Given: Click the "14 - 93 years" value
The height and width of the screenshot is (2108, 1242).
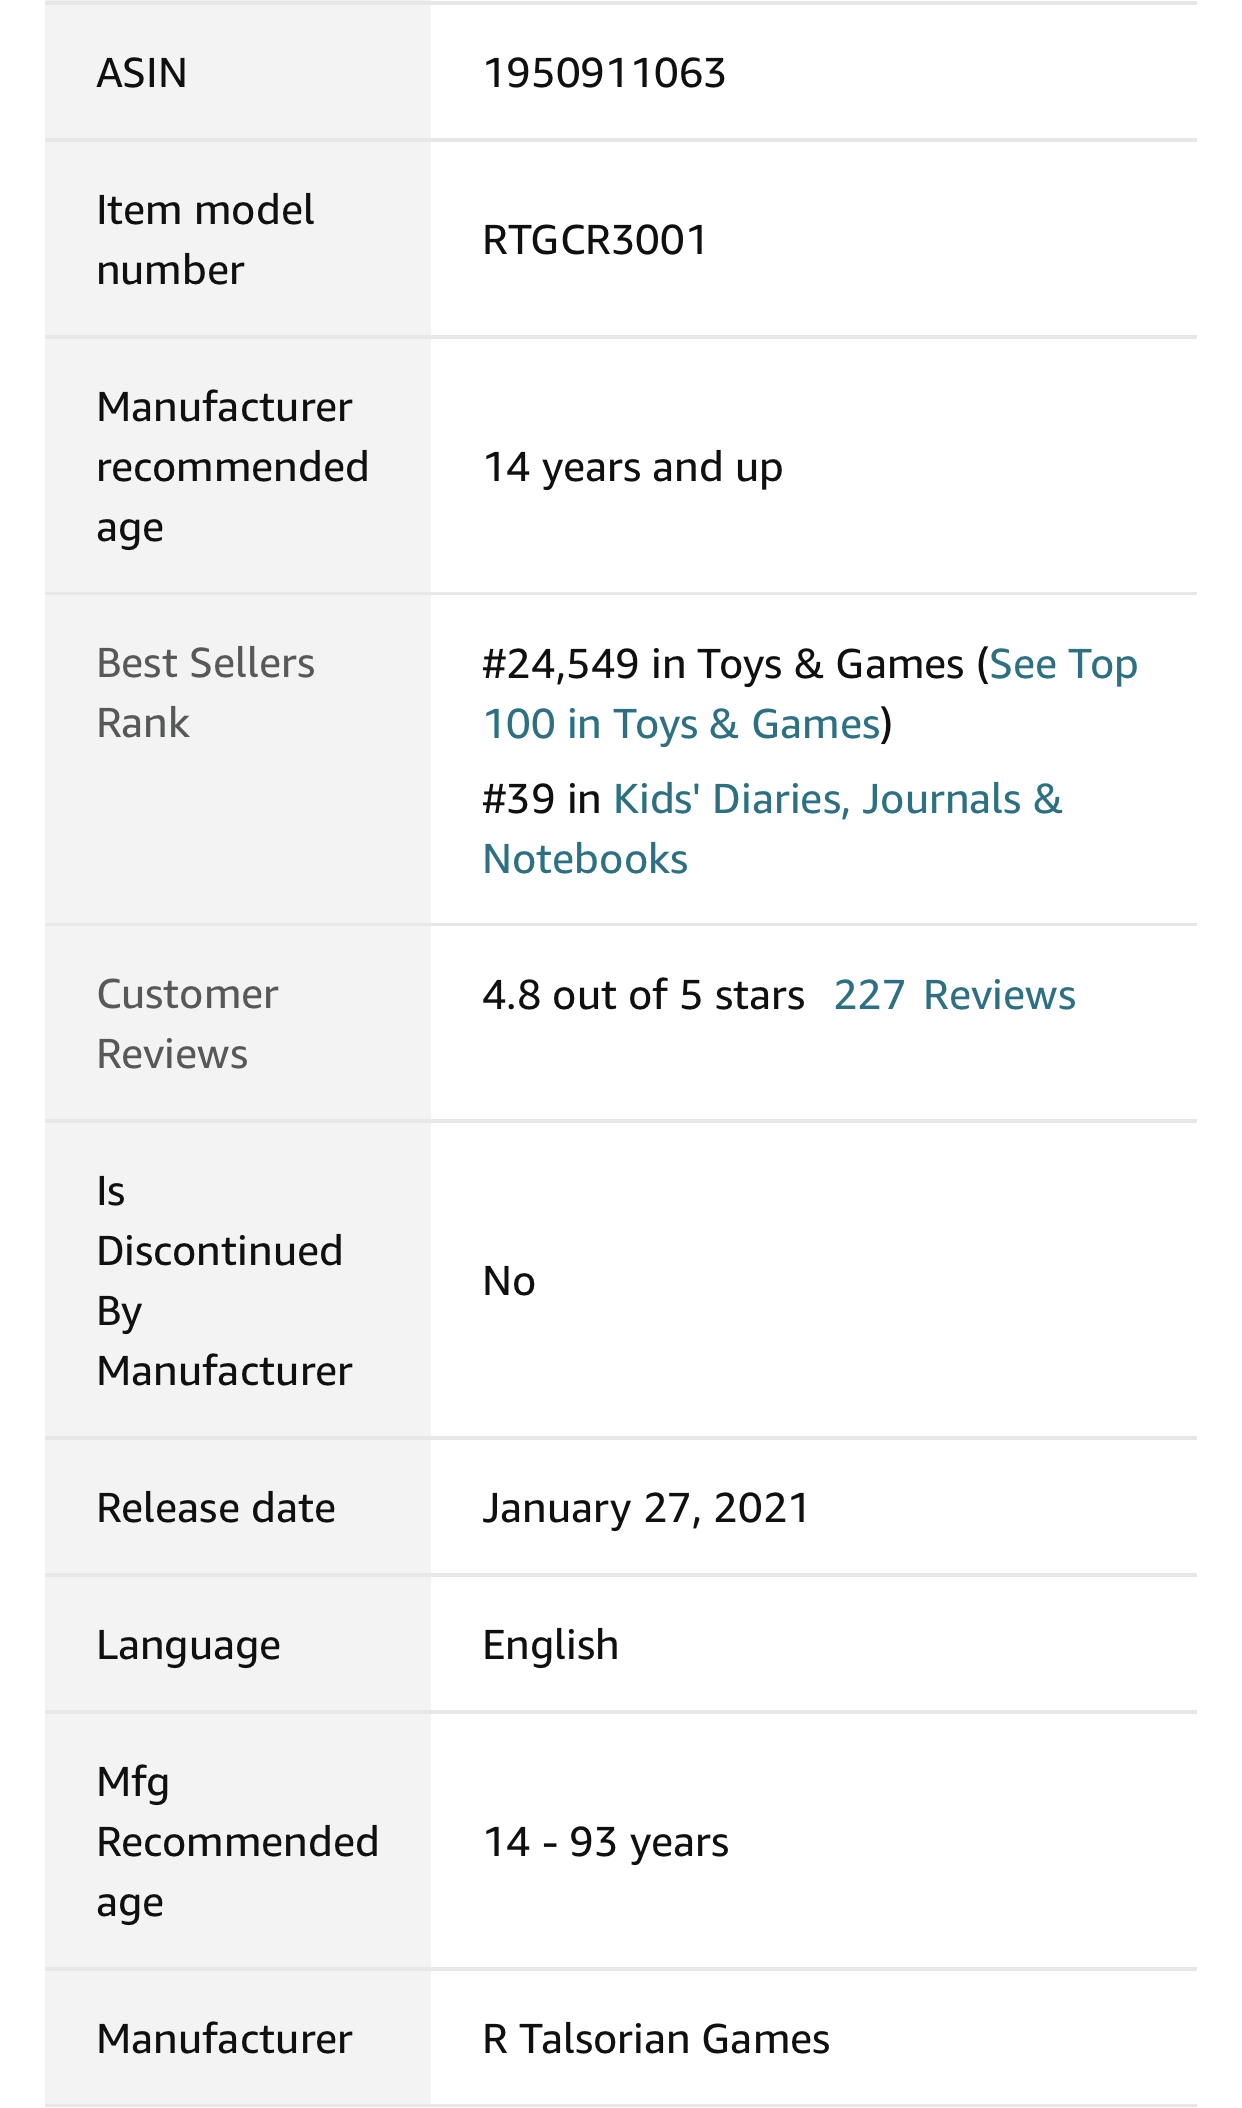Looking at the screenshot, I should coord(605,1842).
